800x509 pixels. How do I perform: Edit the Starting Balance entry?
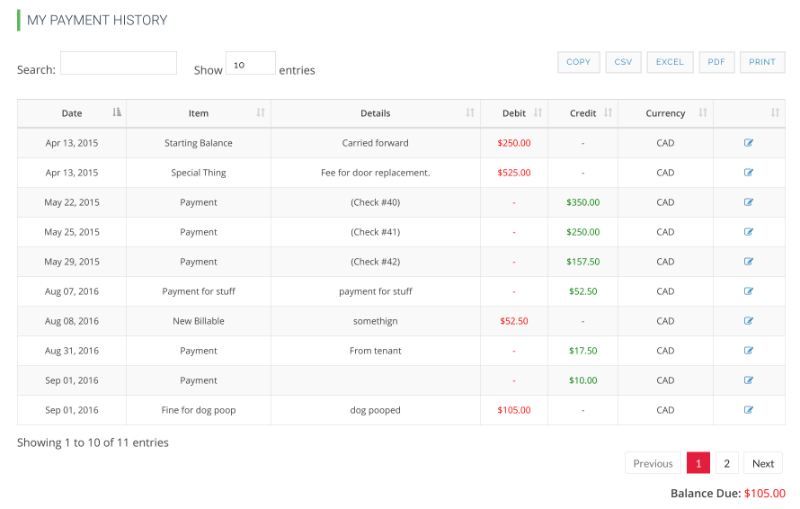coord(748,143)
